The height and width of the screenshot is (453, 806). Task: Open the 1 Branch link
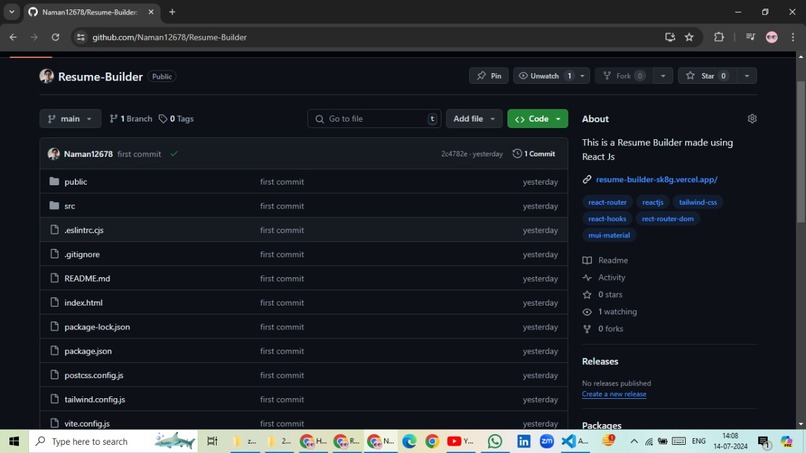(x=131, y=119)
